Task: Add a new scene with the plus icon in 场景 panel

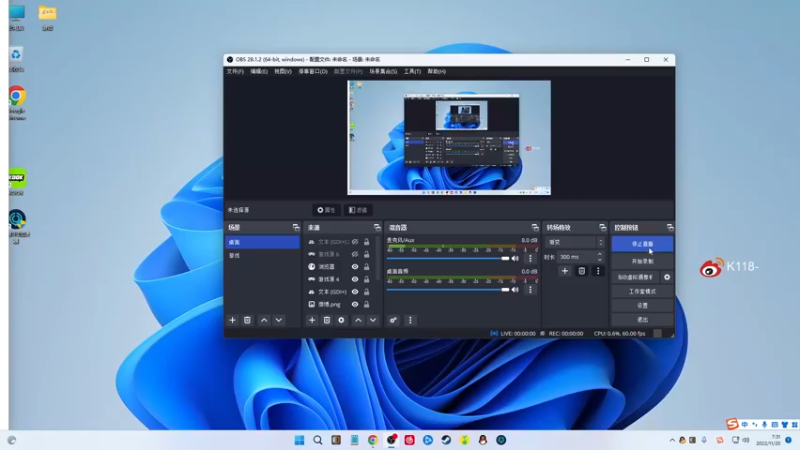Action: tap(232, 320)
